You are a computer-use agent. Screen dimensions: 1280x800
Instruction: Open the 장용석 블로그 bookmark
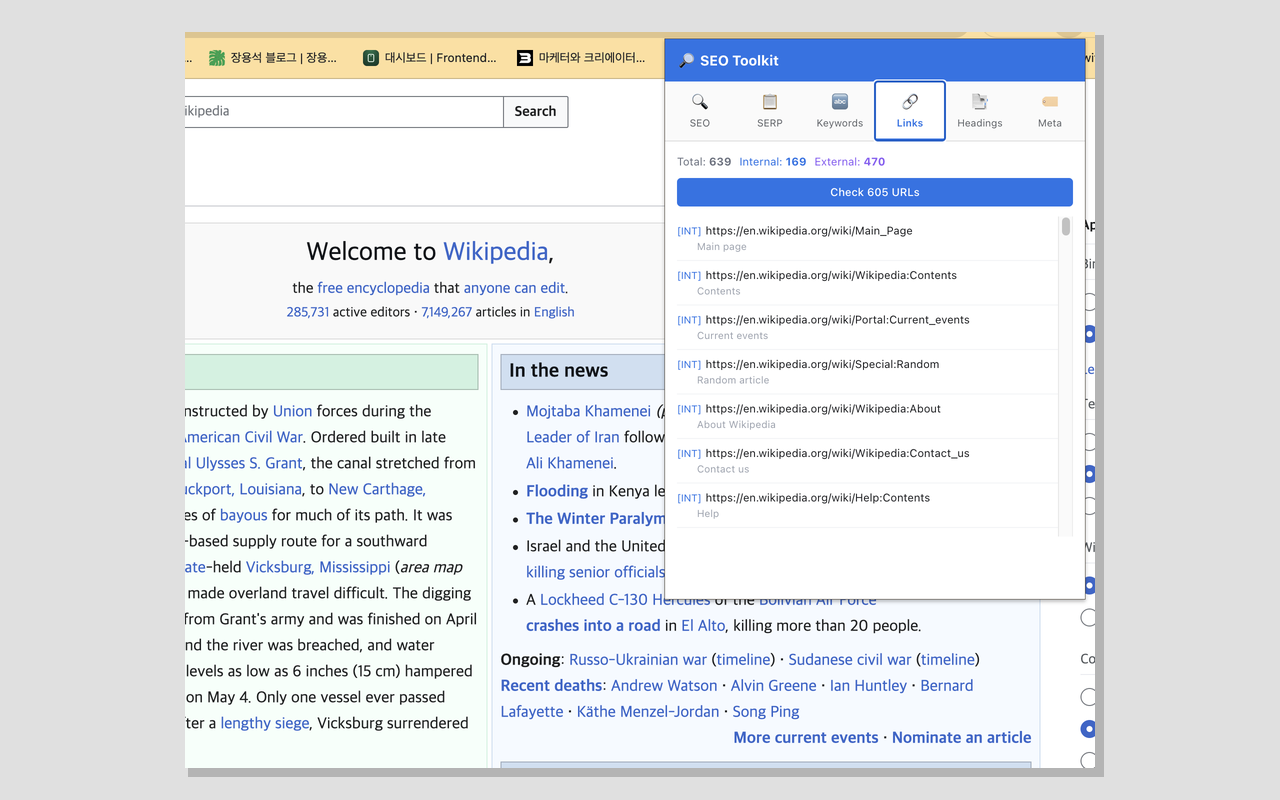click(x=273, y=58)
